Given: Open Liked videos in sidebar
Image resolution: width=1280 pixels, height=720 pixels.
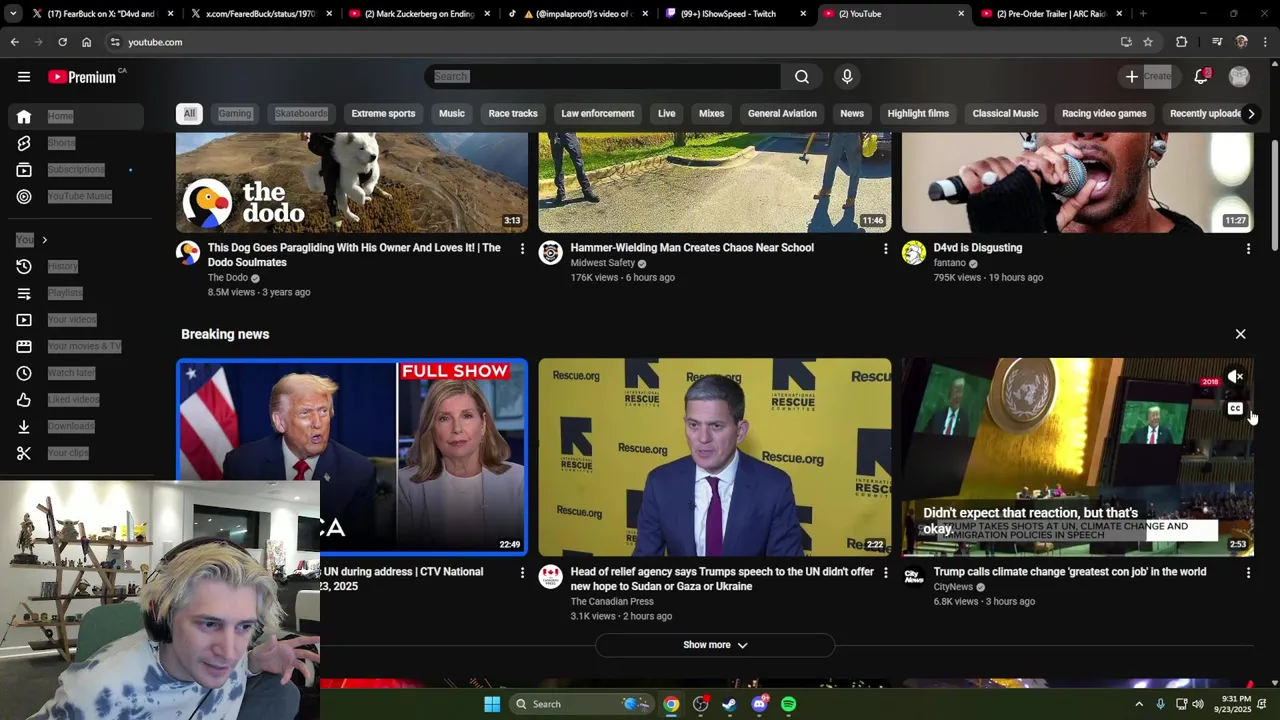Looking at the screenshot, I should tap(78, 400).
